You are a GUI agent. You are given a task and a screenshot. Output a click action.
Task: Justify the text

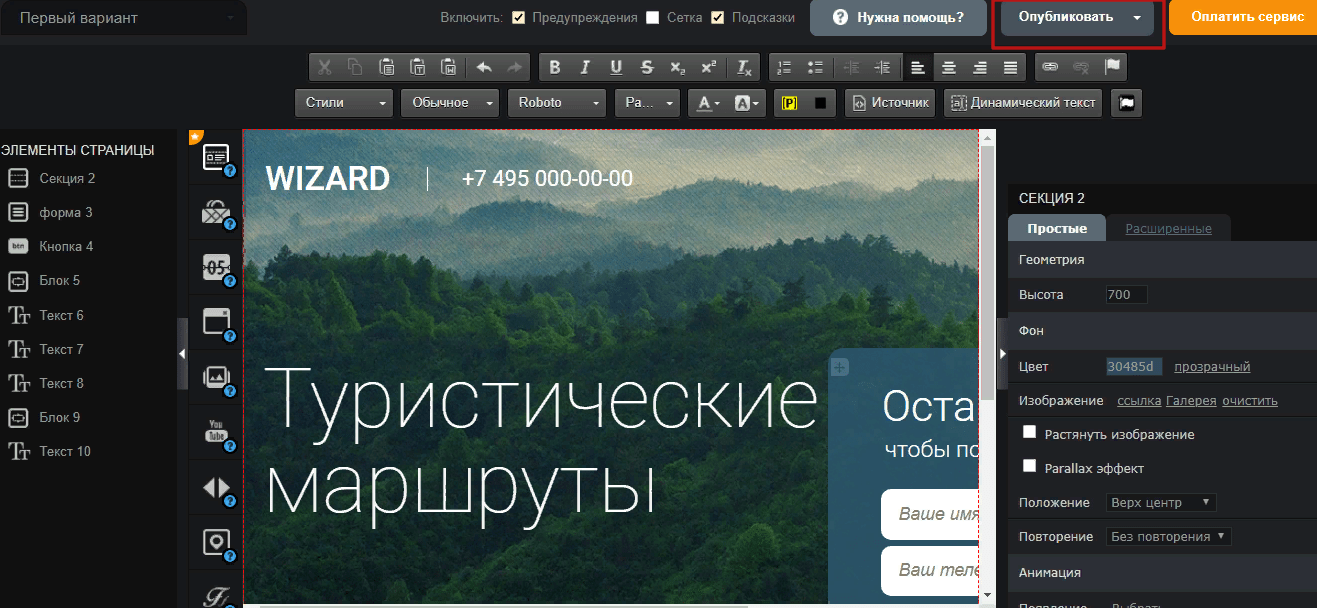click(x=1011, y=67)
